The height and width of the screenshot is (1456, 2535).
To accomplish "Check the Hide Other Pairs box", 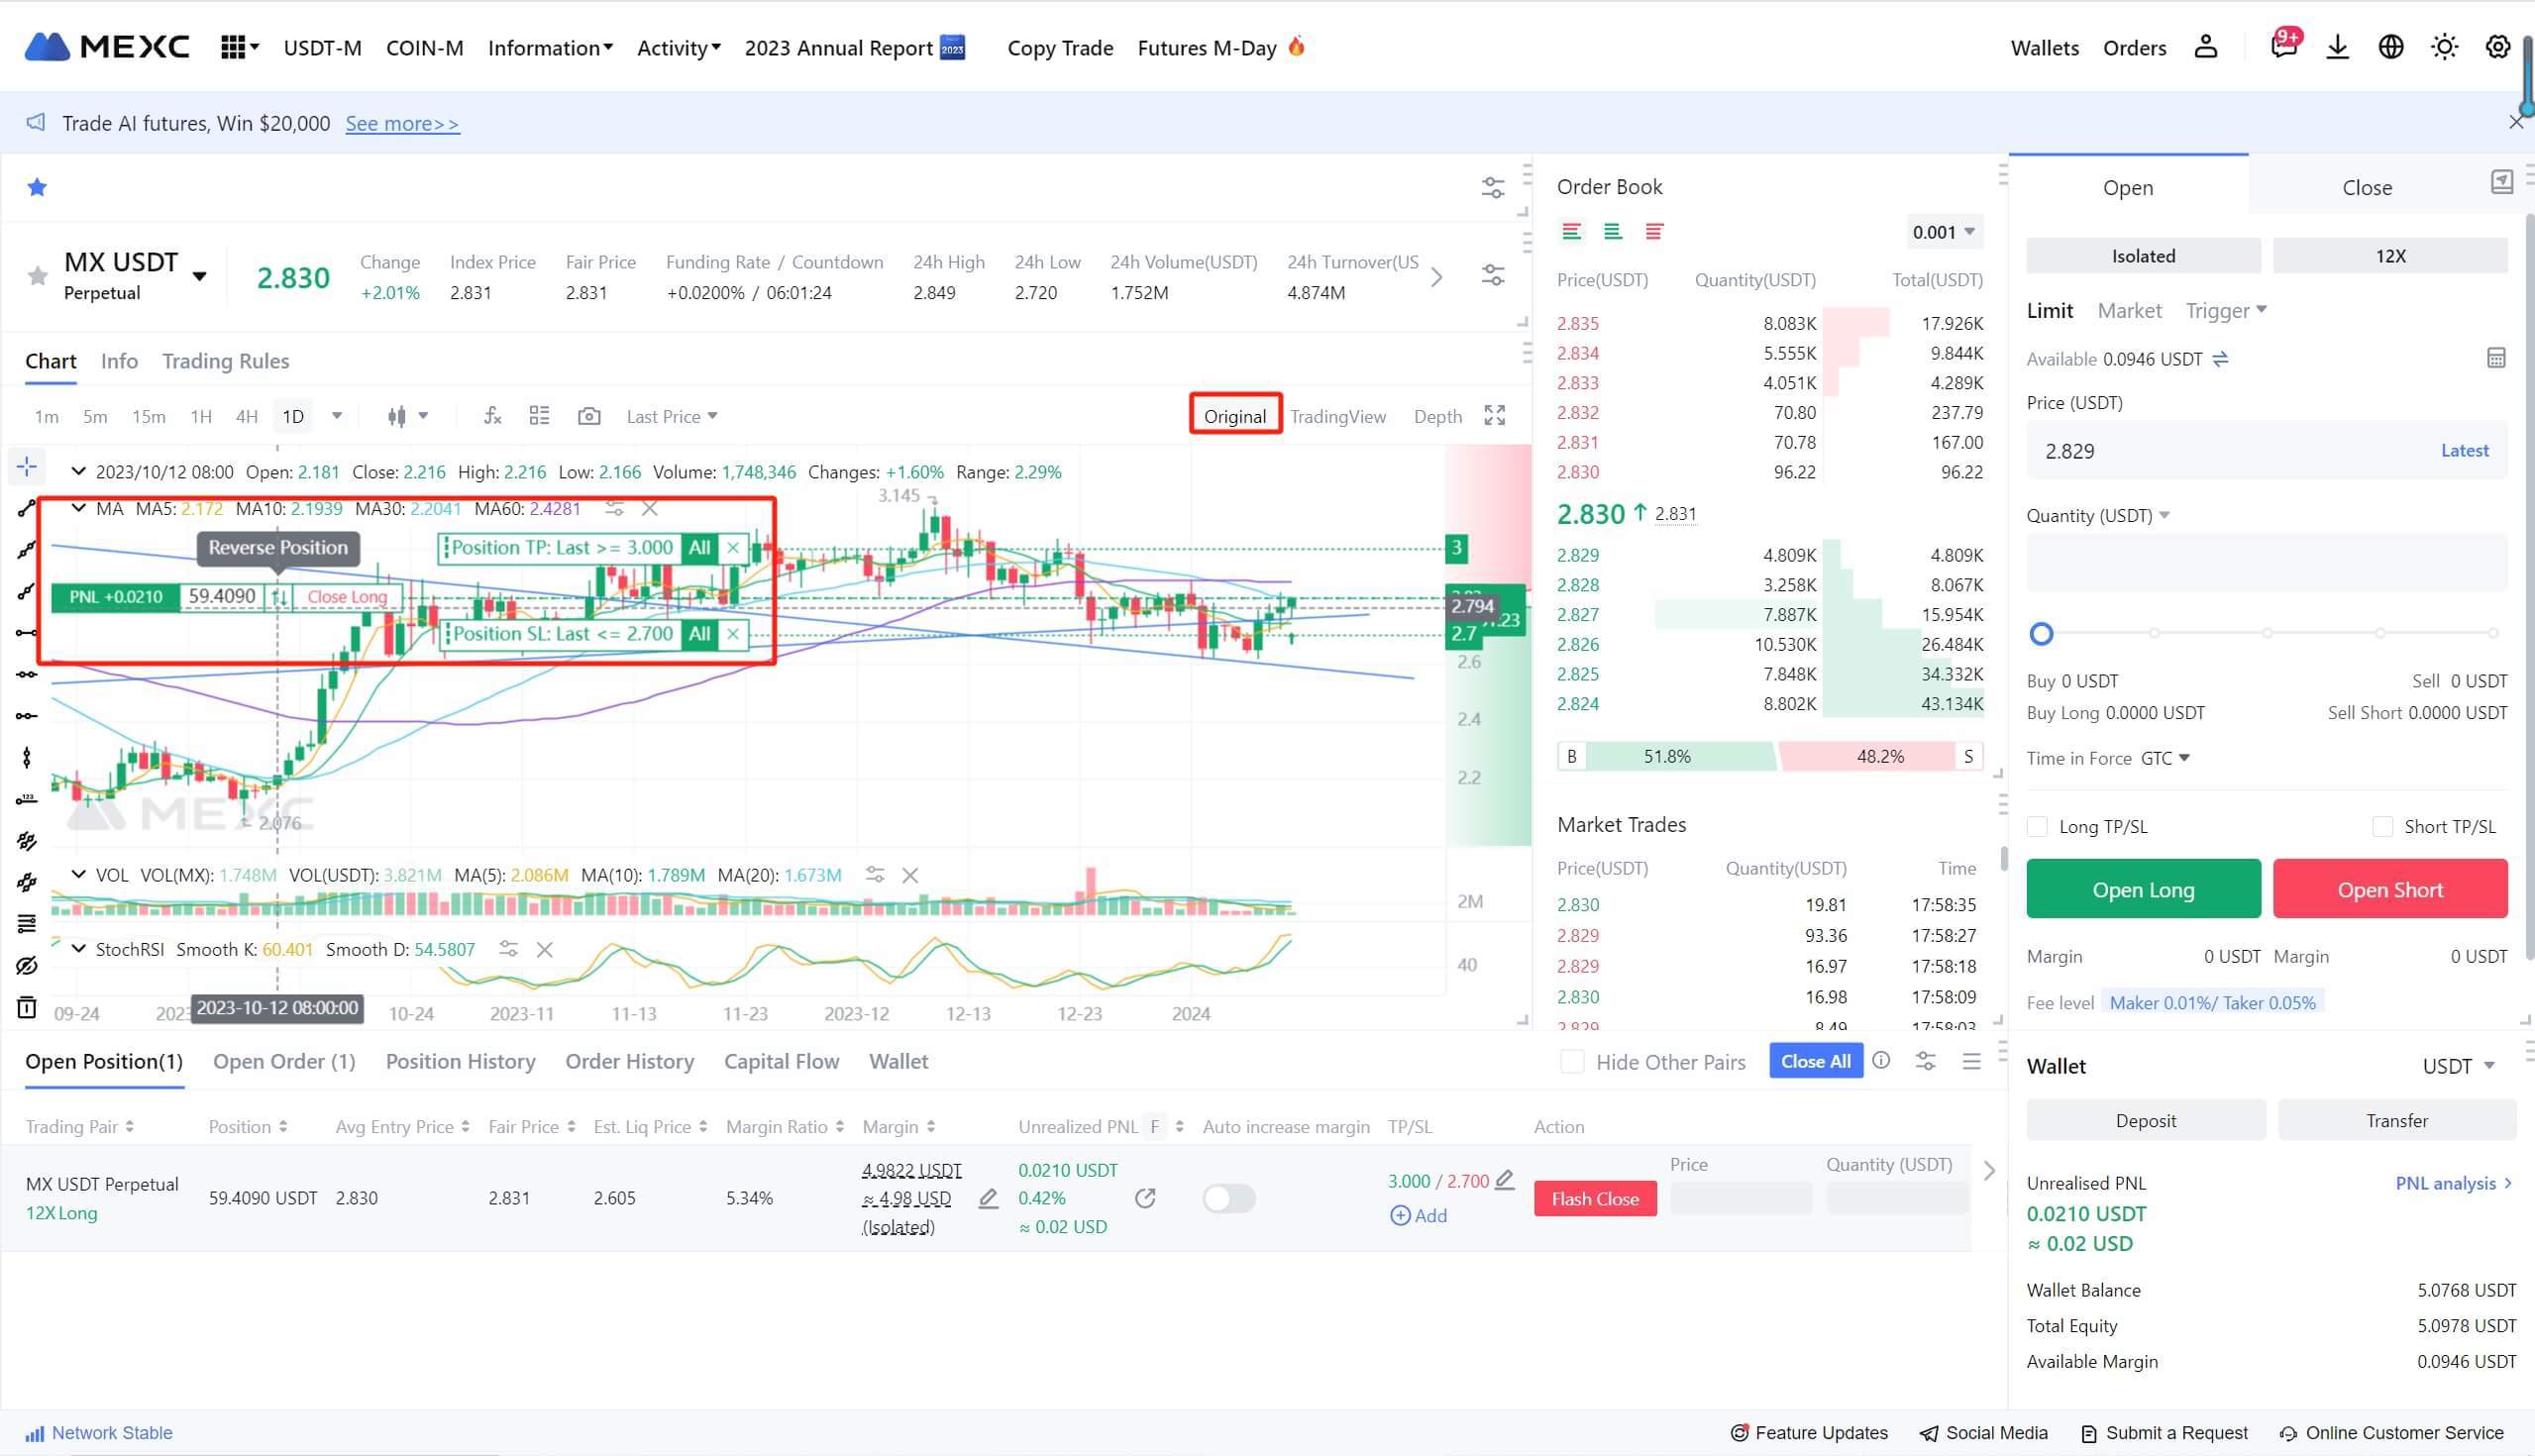I will [x=1572, y=1062].
